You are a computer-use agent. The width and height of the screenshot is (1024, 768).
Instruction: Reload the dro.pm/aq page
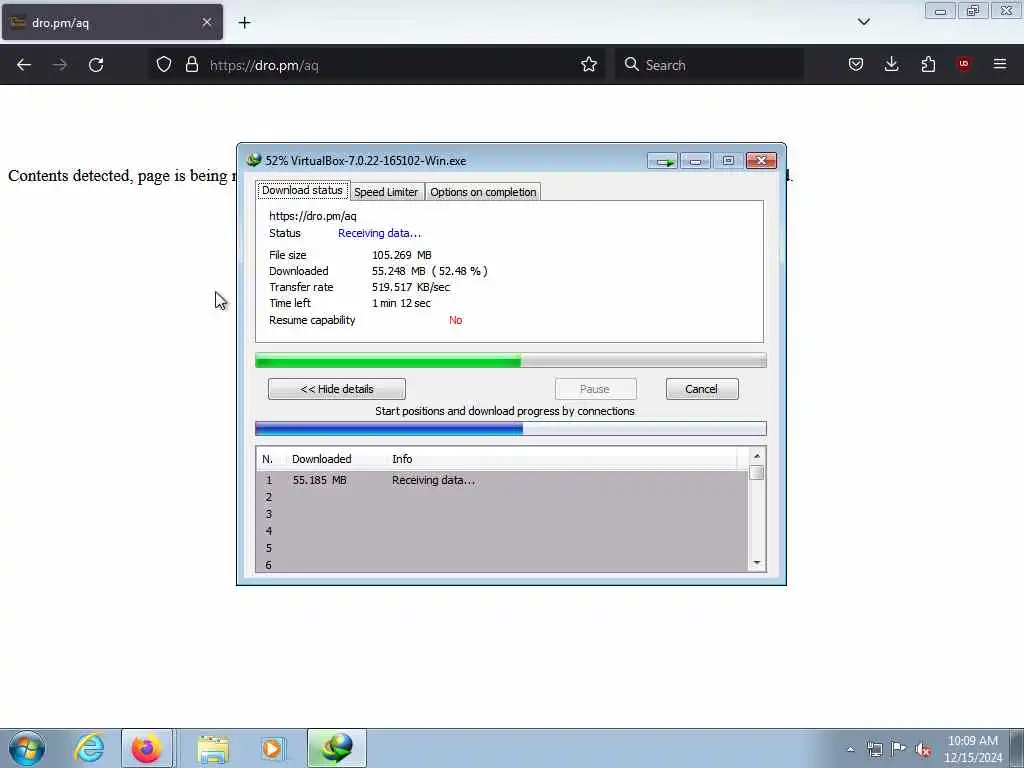pos(96,65)
